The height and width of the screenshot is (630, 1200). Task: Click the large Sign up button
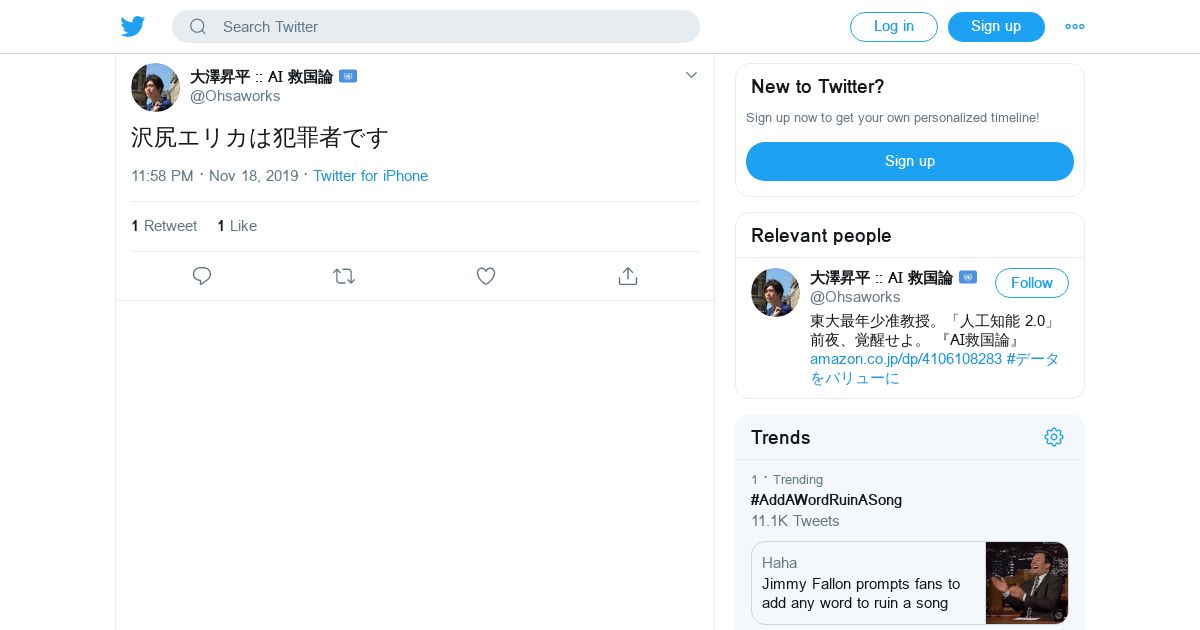pyautogui.click(x=910, y=161)
